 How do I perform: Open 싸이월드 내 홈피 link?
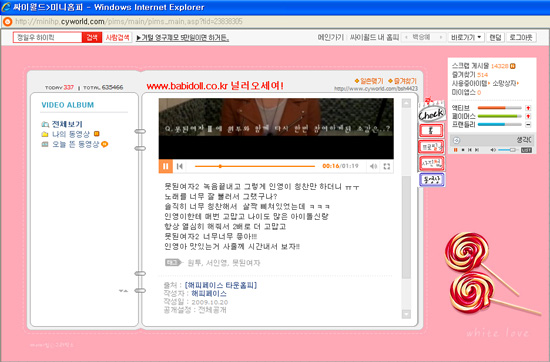point(374,37)
